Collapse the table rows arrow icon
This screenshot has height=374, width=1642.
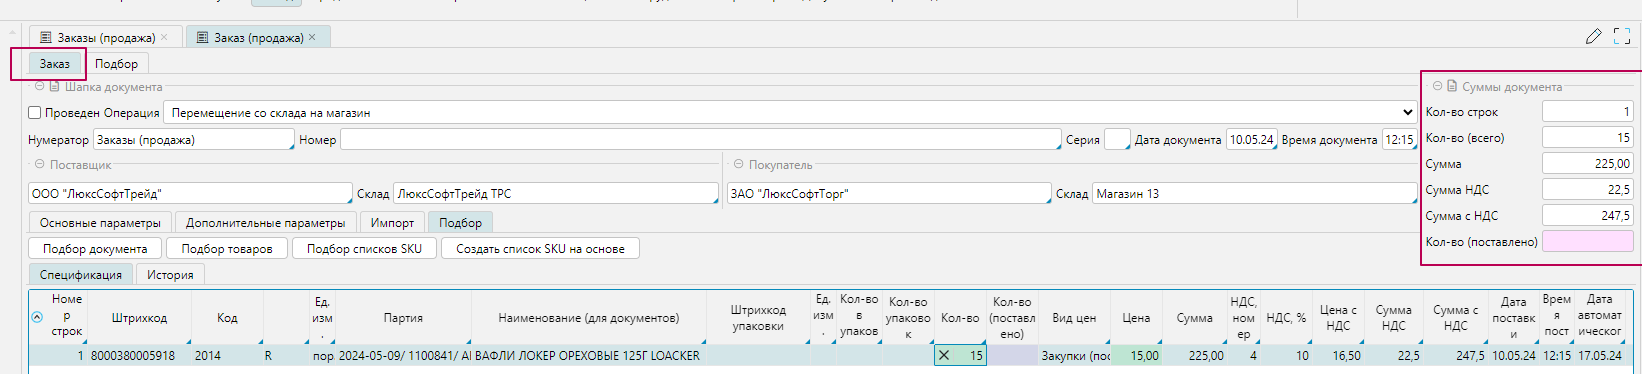click(x=37, y=317)
